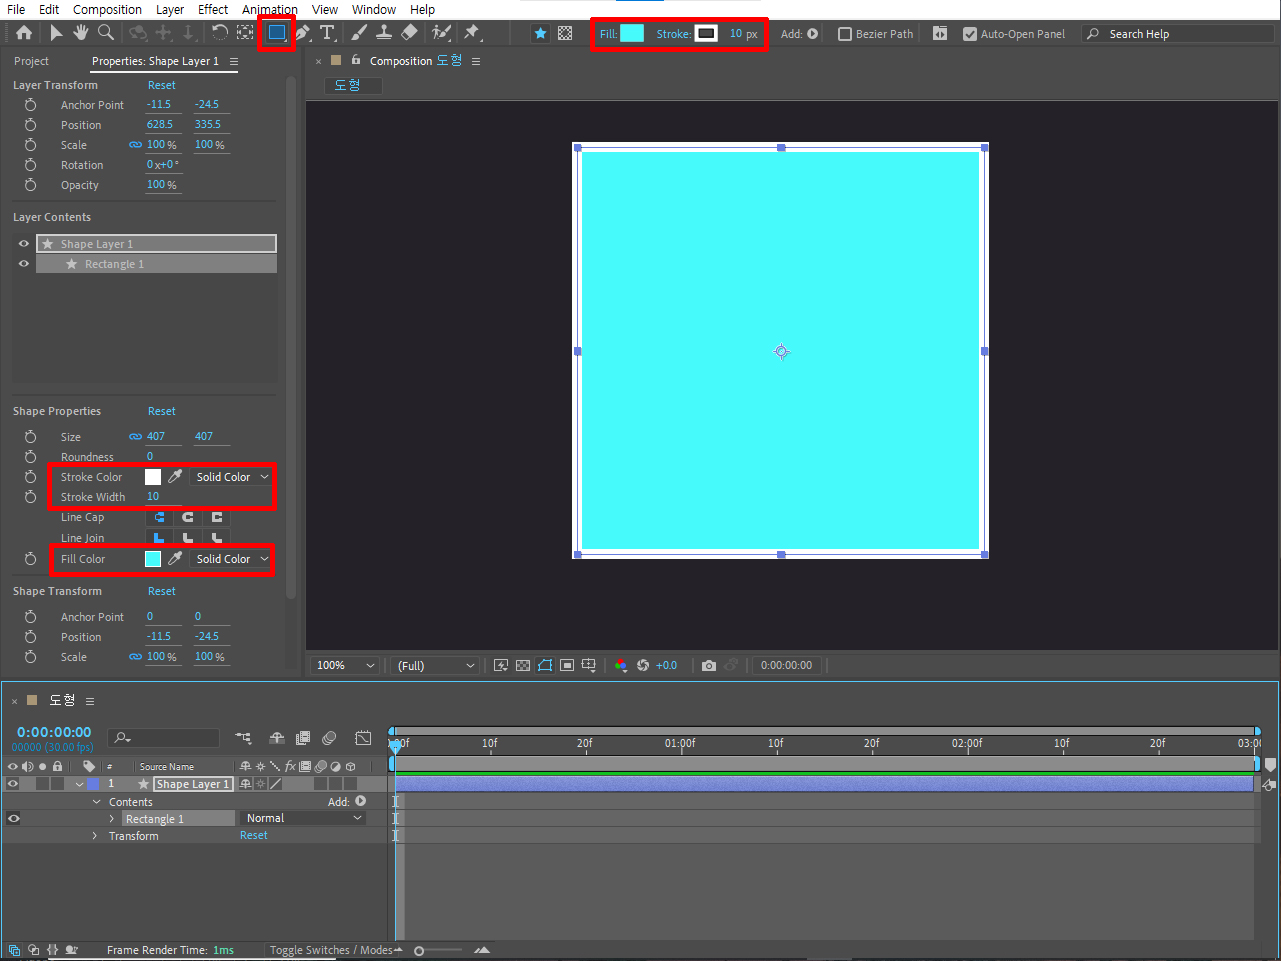The height and width of the screenshot is (961, 1281).
Task: Click toolbar Stroke color swatch
Action: (x=706, y=33)
